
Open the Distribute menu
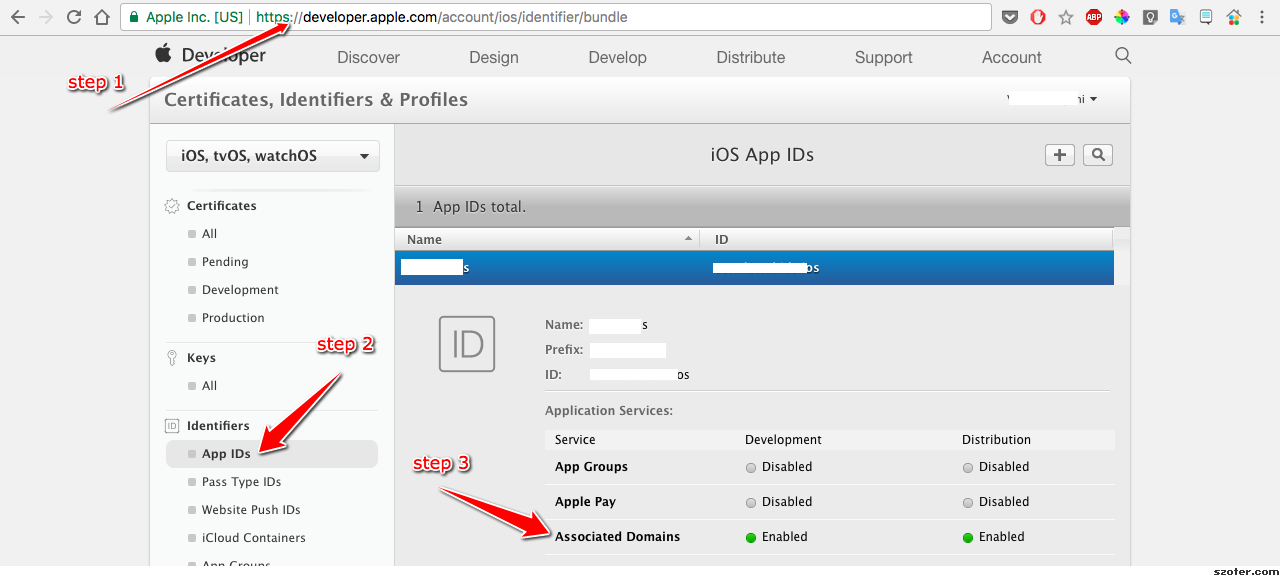751,57
